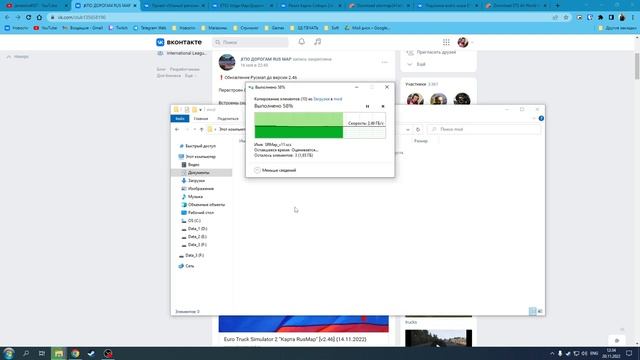Open the Twitch bookmark
Viewport: 640px width, 360px height.
tap(118, 28)
